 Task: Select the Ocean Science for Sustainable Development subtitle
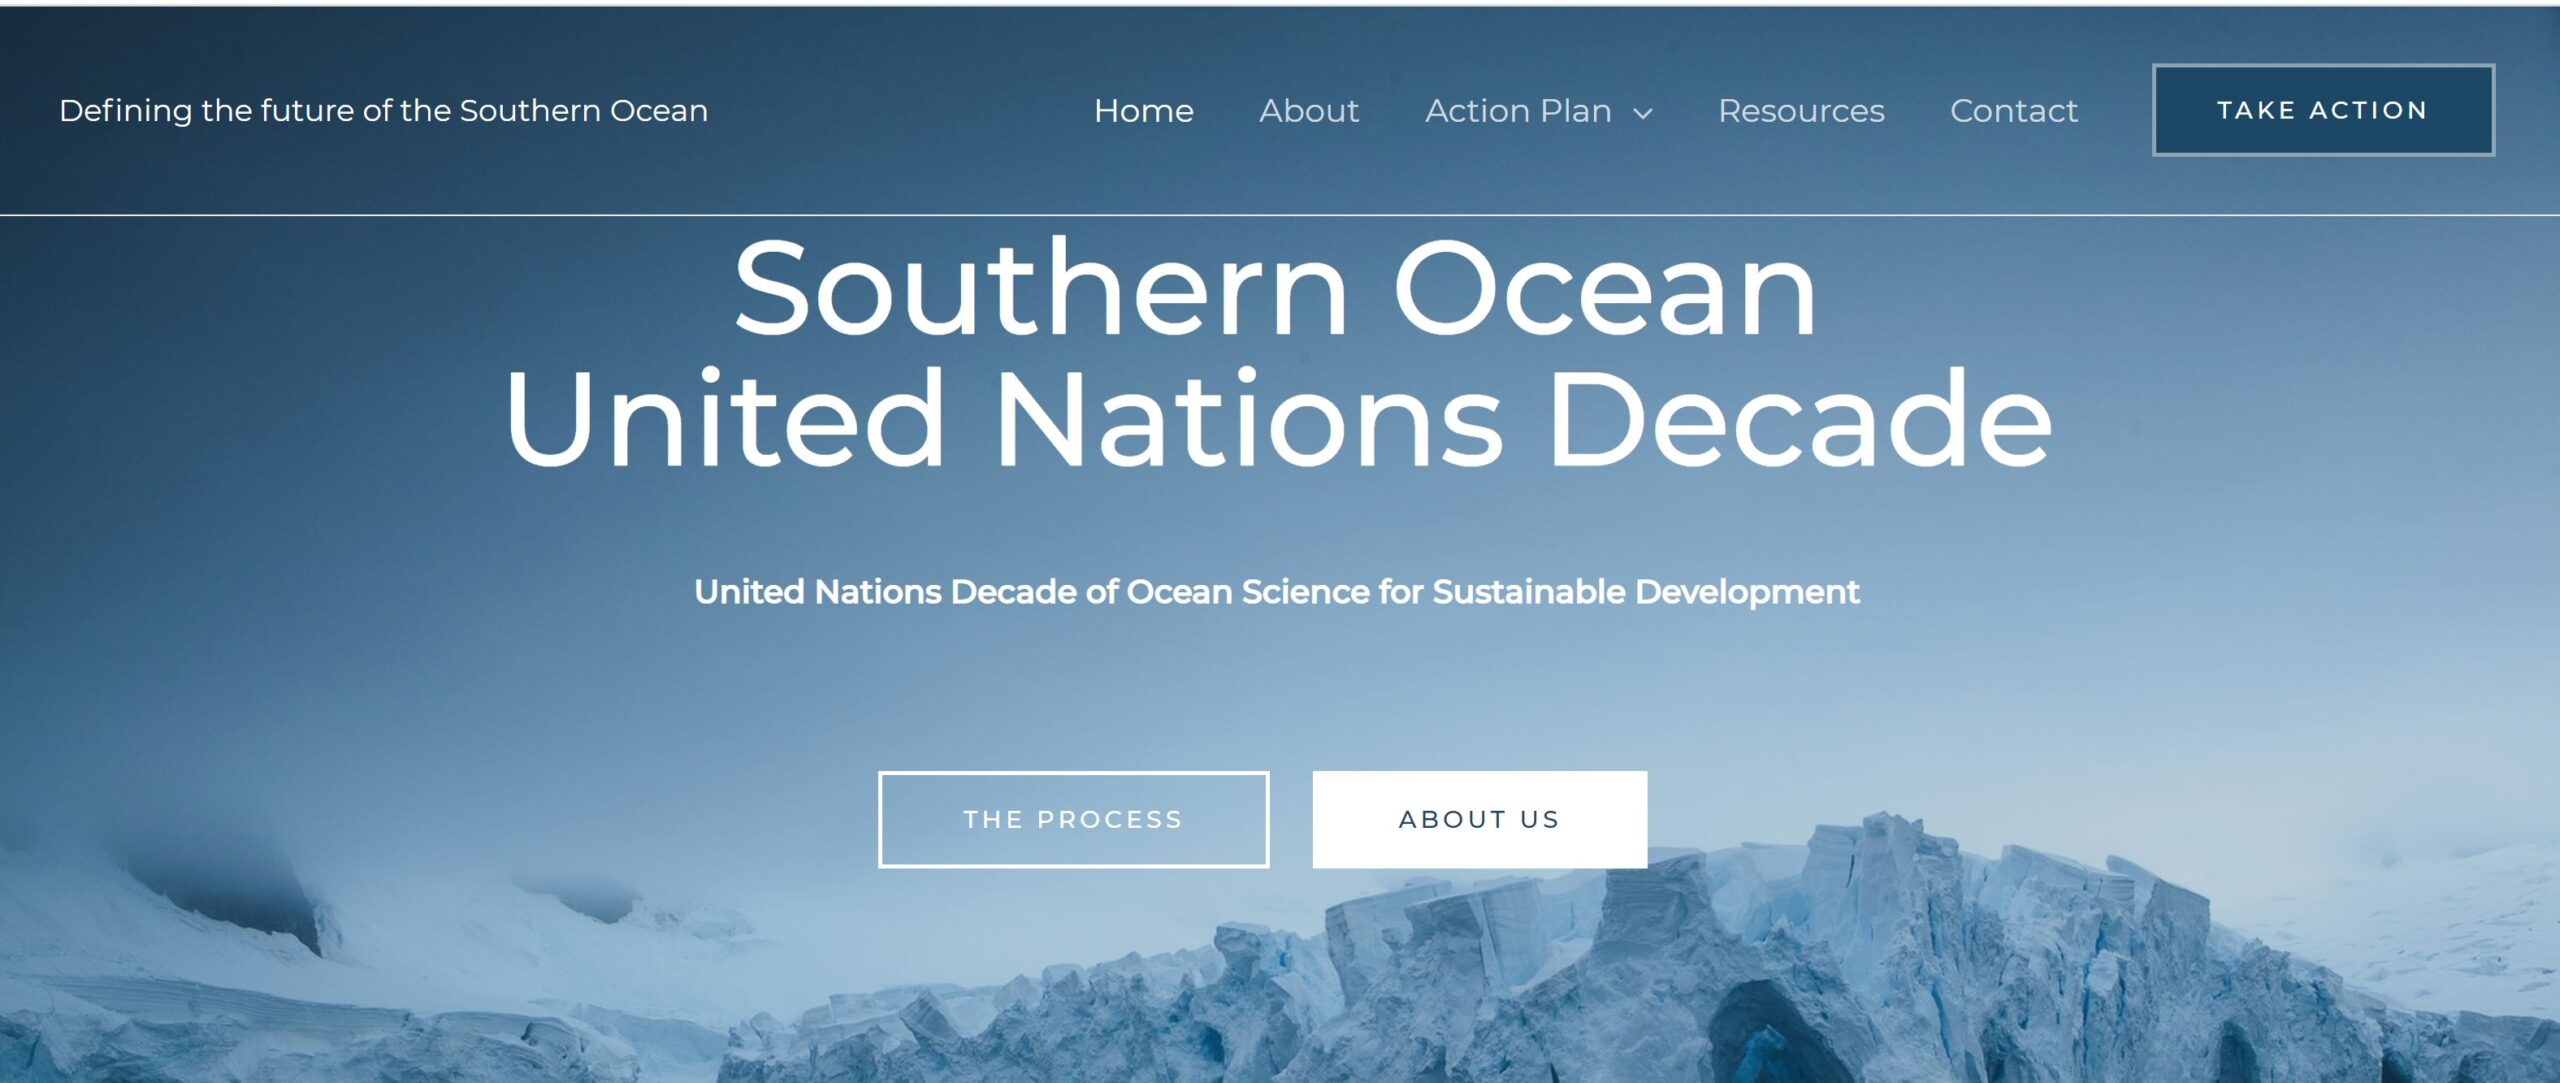pos(1276,592)
